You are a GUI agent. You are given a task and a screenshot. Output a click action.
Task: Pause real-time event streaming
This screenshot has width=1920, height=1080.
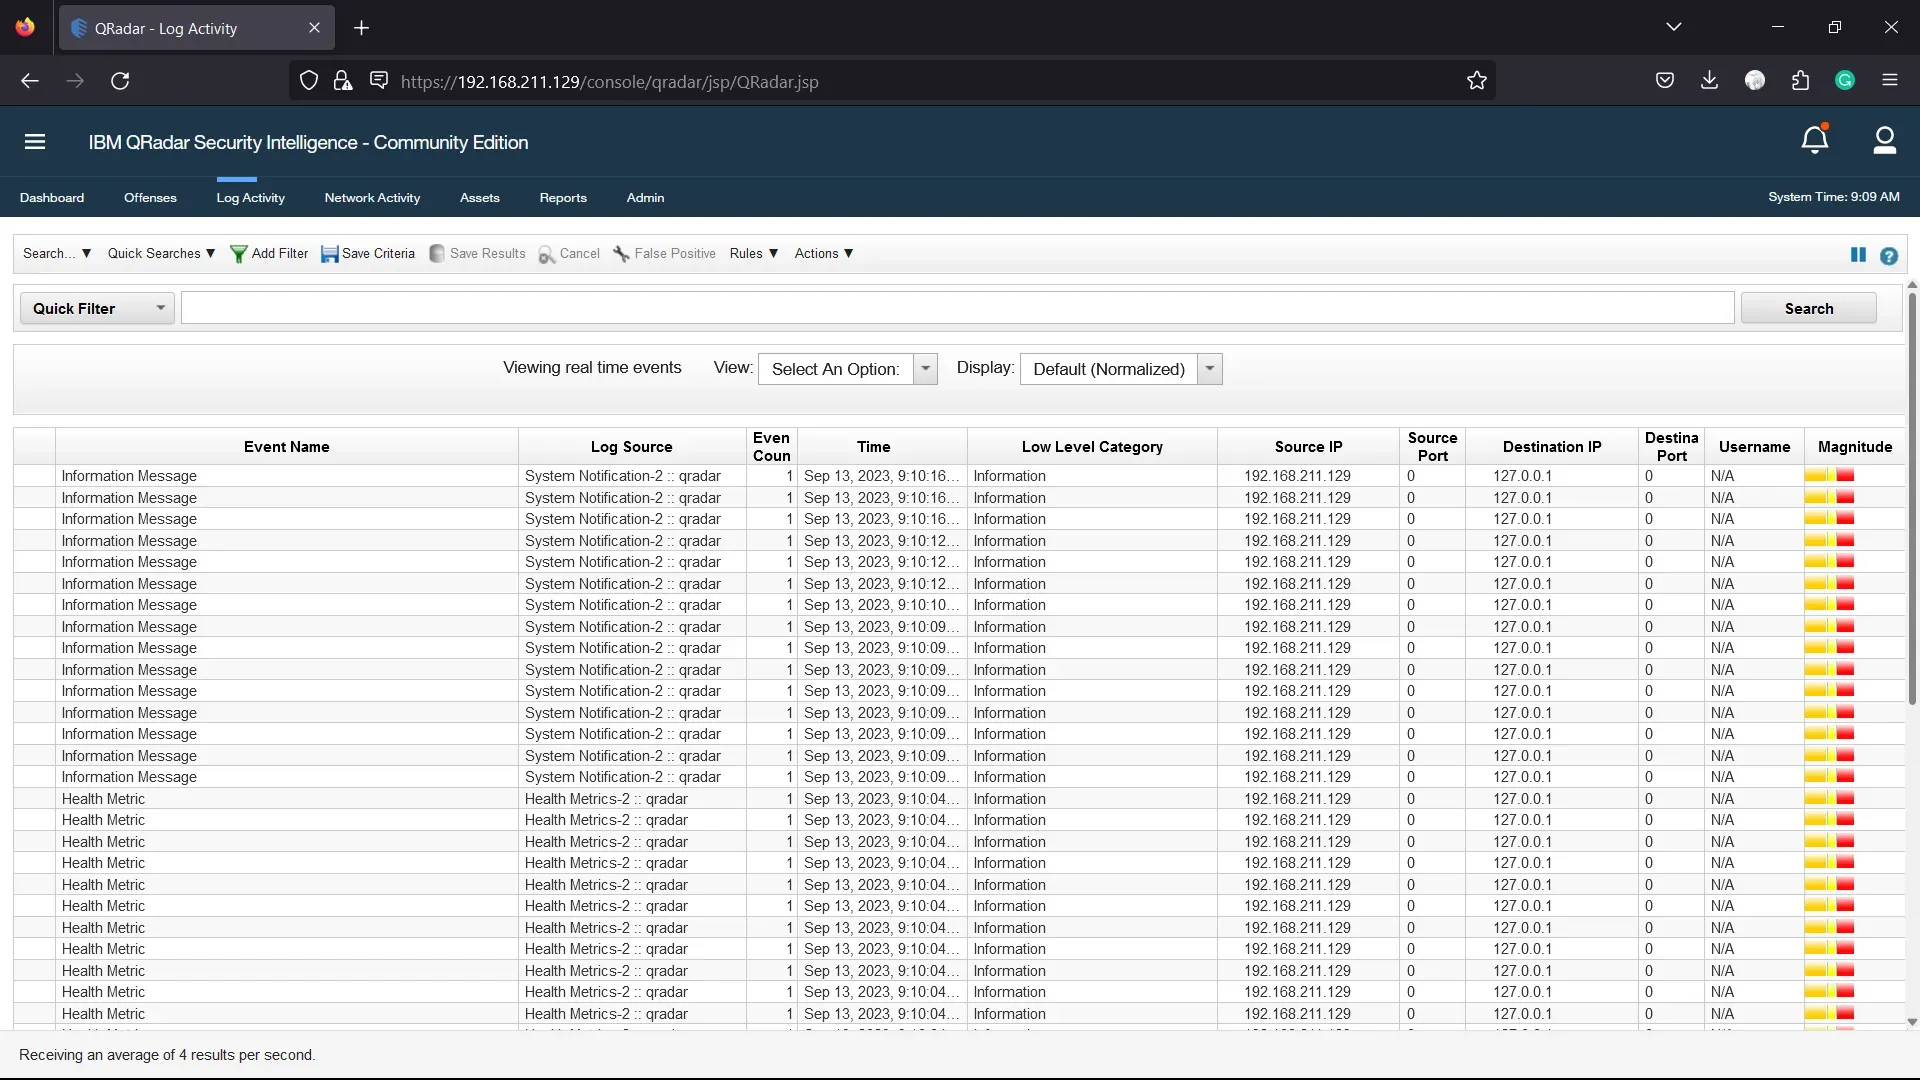pyautogui.click(x=1858, y=255)
